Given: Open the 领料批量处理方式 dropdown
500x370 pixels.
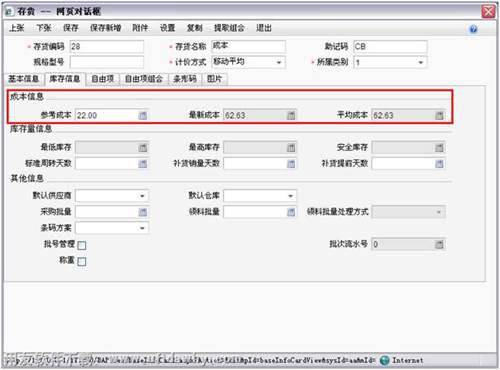Looking at the screenshot, I should click(x=439, y=212).
